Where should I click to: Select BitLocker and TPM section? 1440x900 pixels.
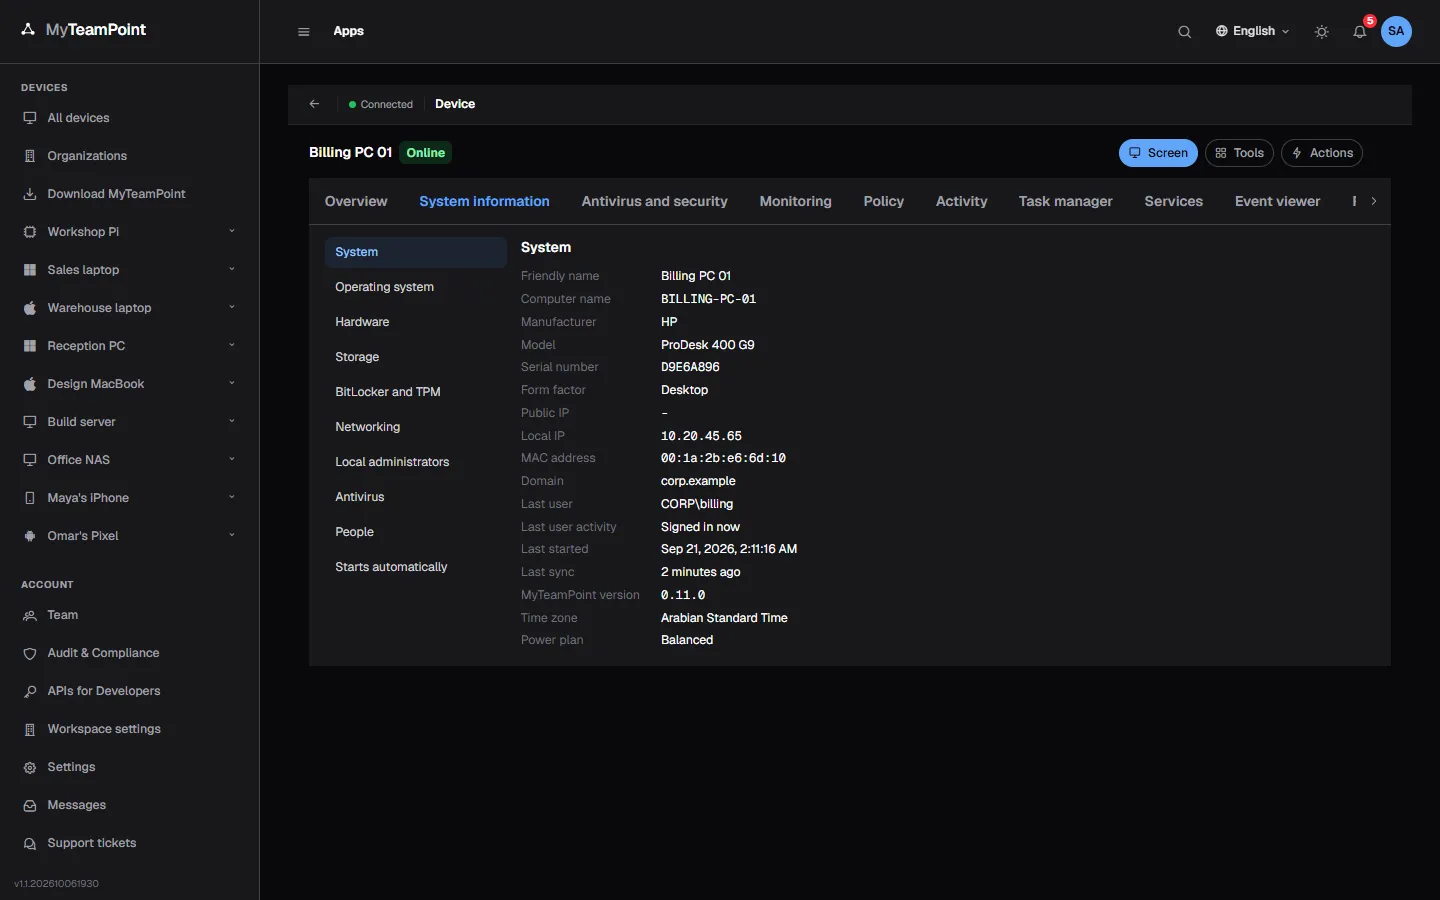pyautogui.click(x=416, y=392)
